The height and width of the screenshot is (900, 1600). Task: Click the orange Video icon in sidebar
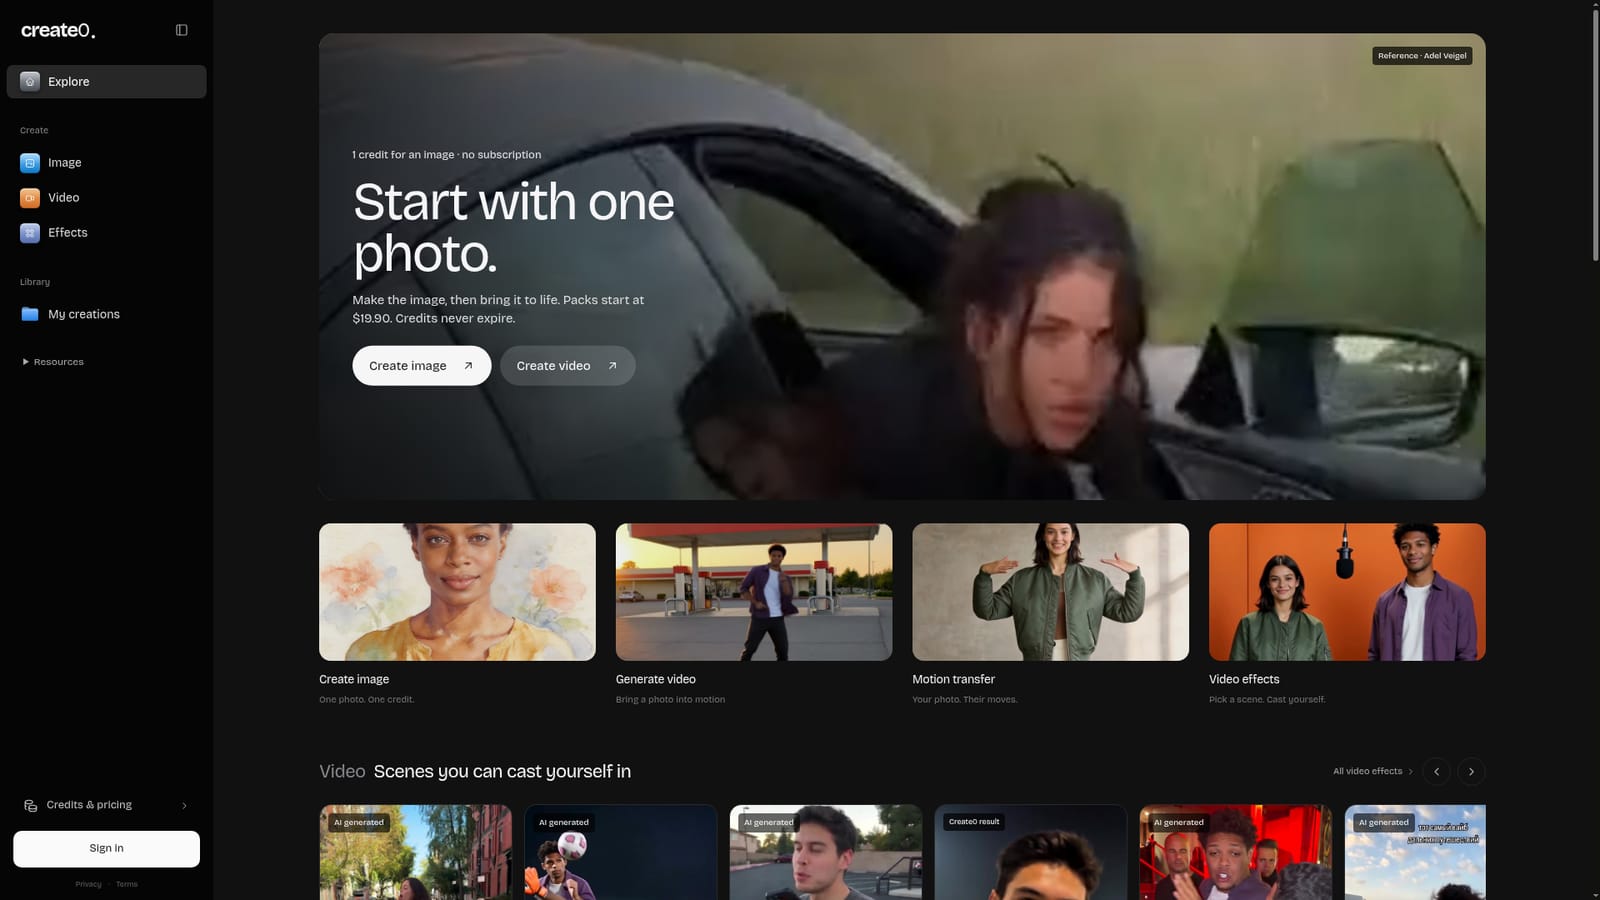(x=30, y=197)
